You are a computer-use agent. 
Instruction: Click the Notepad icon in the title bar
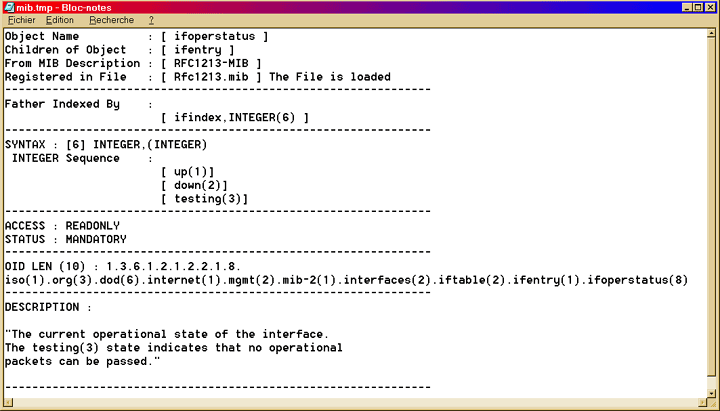click(9, 6)
